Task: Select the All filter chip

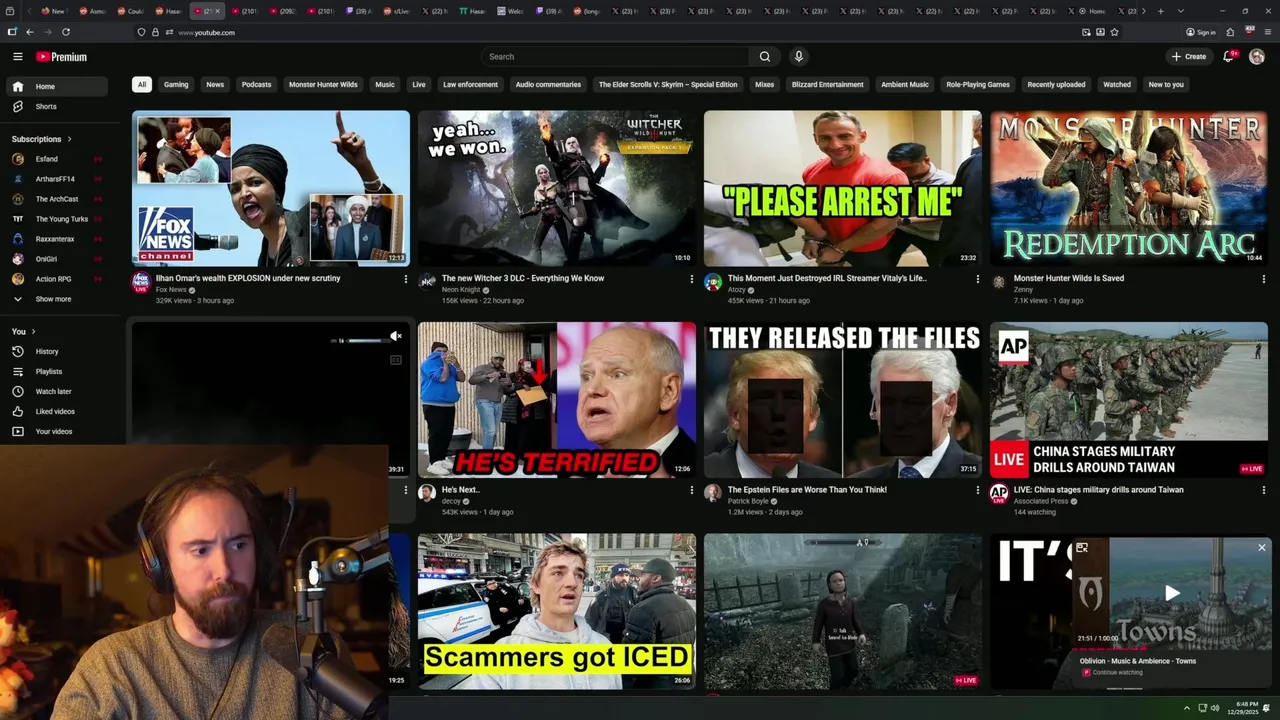Action: pos(142,85)
